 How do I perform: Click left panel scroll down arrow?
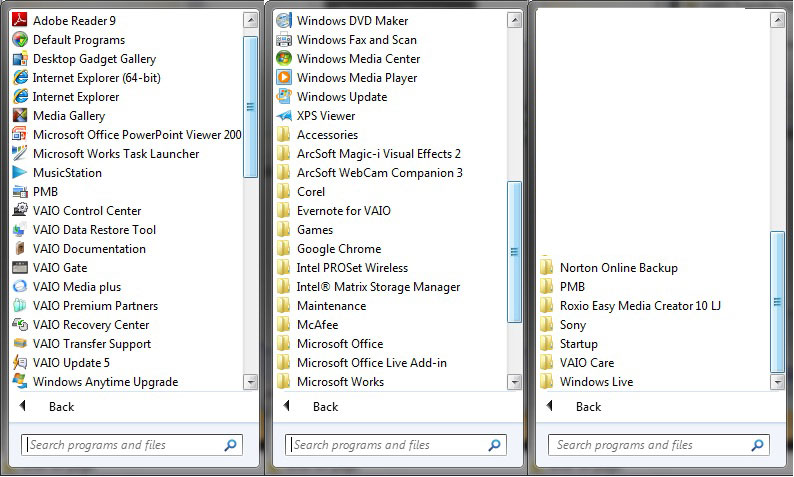coord(250,382)
